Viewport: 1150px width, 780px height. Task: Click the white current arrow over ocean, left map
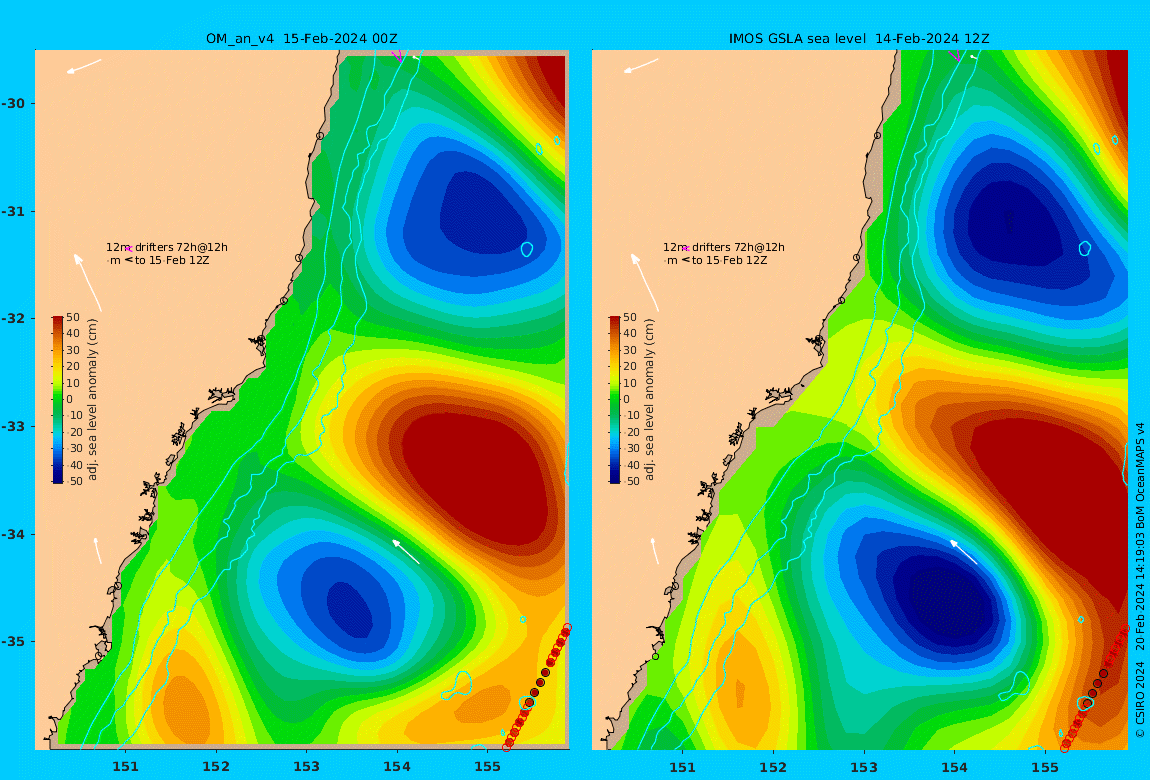pos(406,552)
